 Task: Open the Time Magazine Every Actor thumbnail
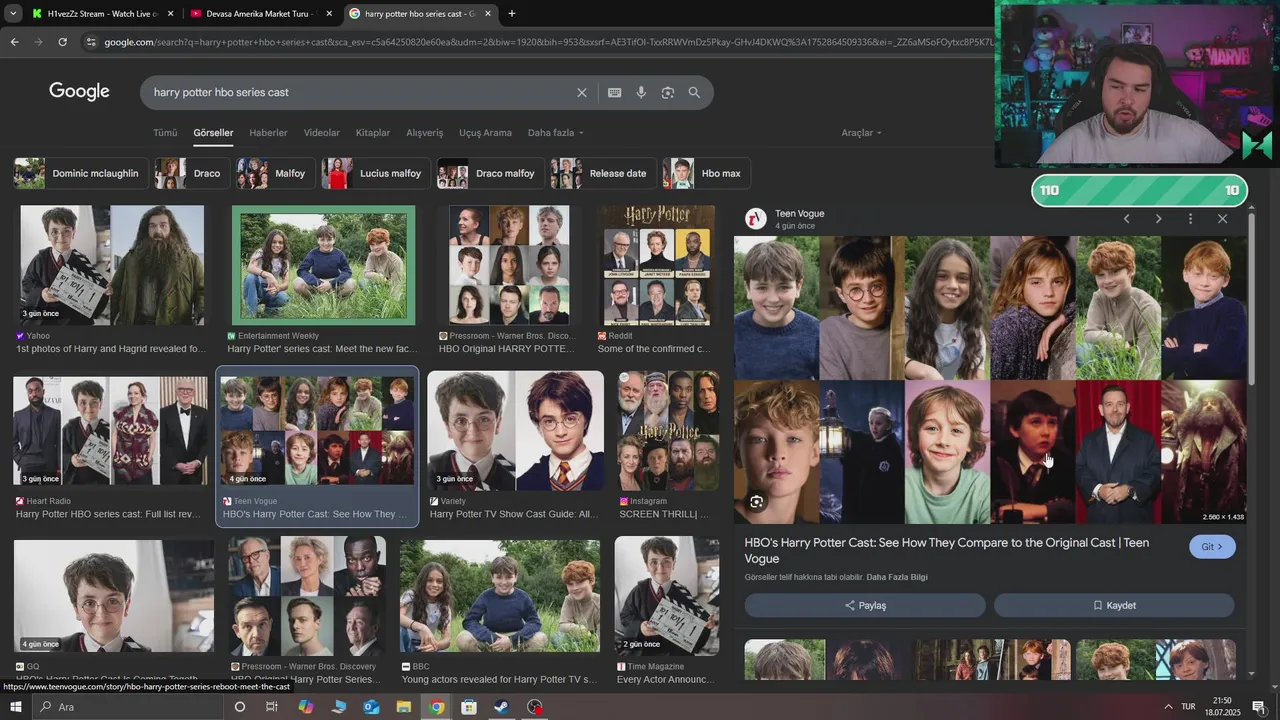point(667,596)
